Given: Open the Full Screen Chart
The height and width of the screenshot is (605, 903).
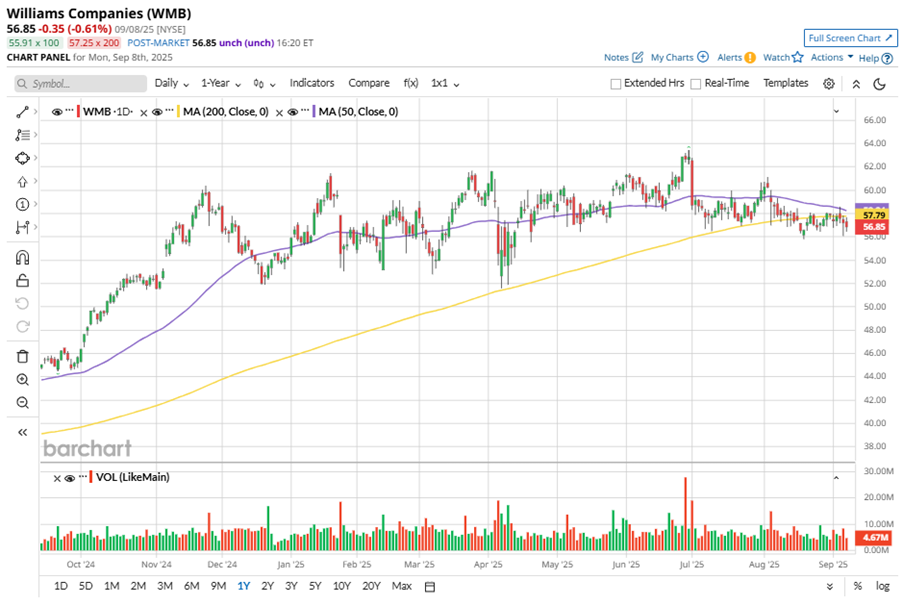Looking at the screenshot, I should coord(851,38).
